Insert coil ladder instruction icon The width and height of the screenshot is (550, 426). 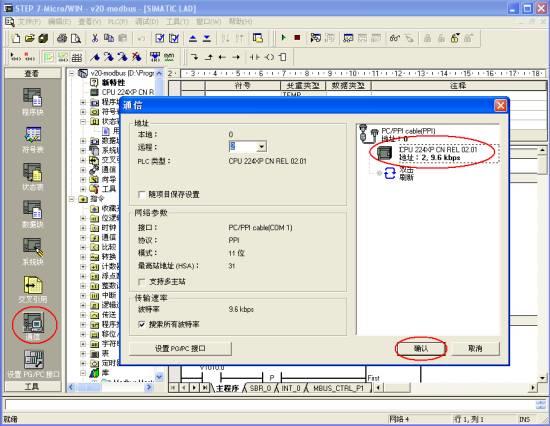(x=269, y=57)
